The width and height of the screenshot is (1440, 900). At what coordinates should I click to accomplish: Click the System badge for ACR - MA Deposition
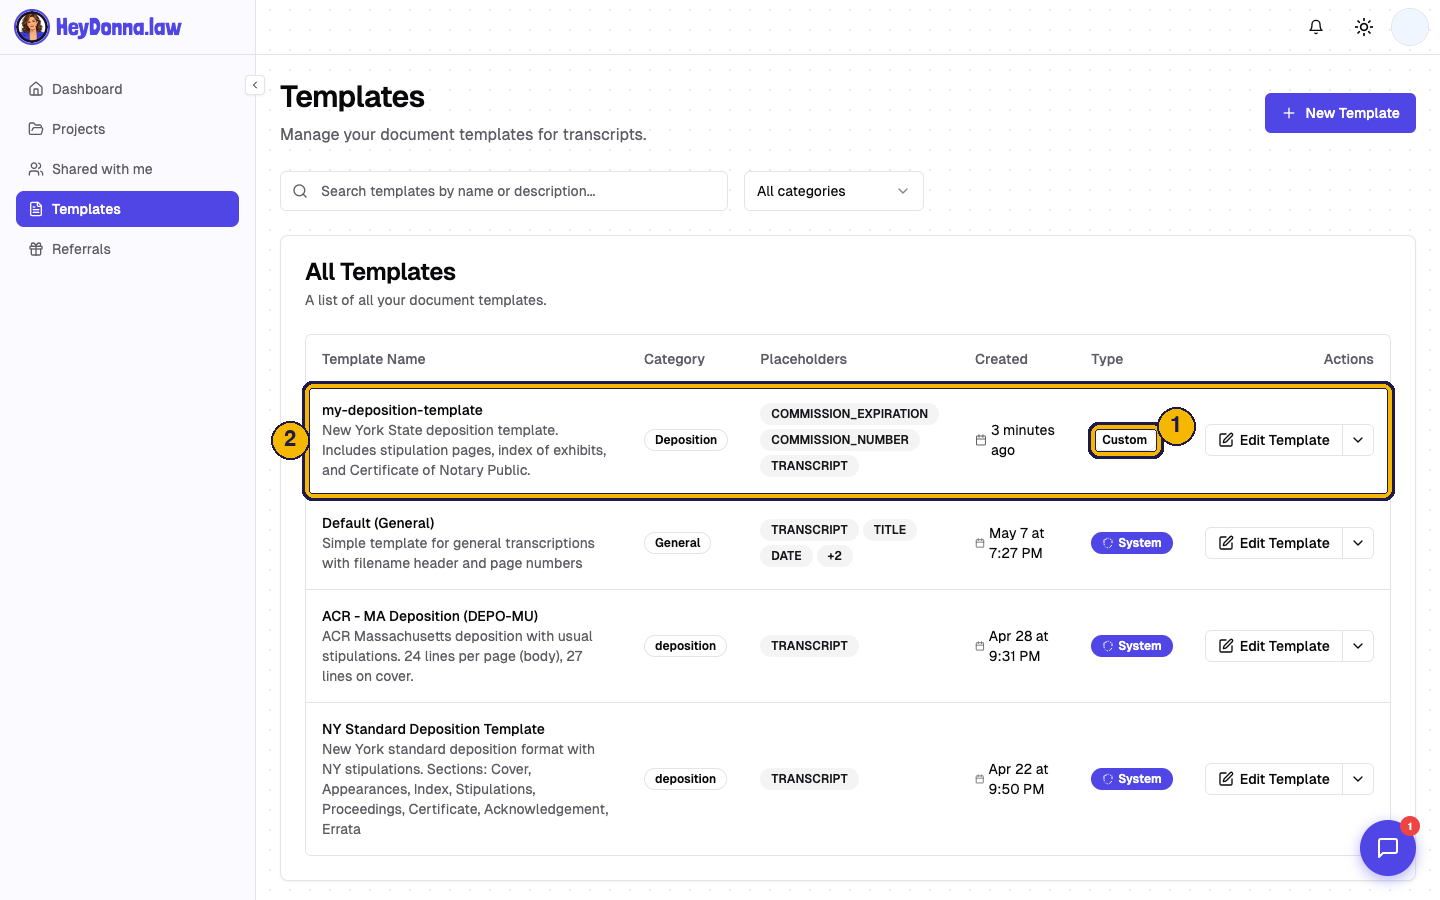[x=1132, y=646]
